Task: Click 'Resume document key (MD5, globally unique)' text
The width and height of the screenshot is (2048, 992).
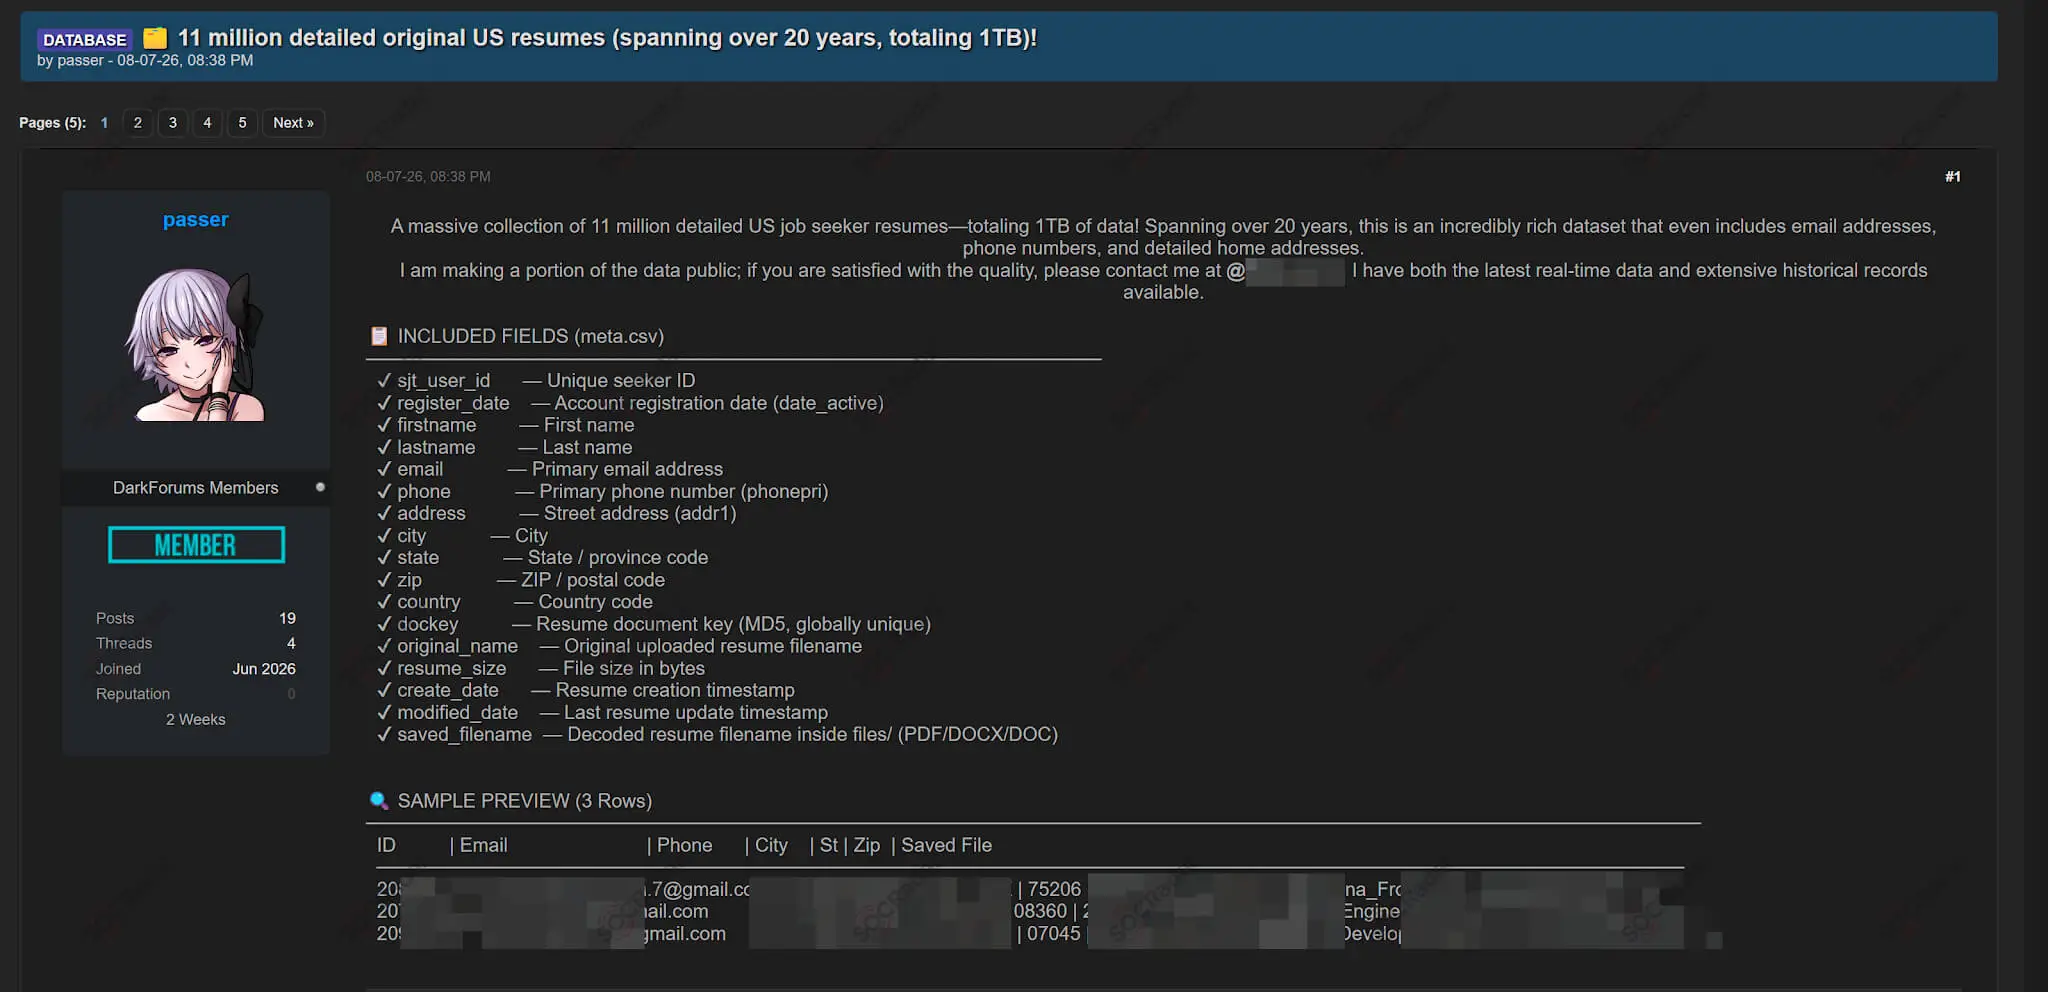Action: (x=733, y=624)
